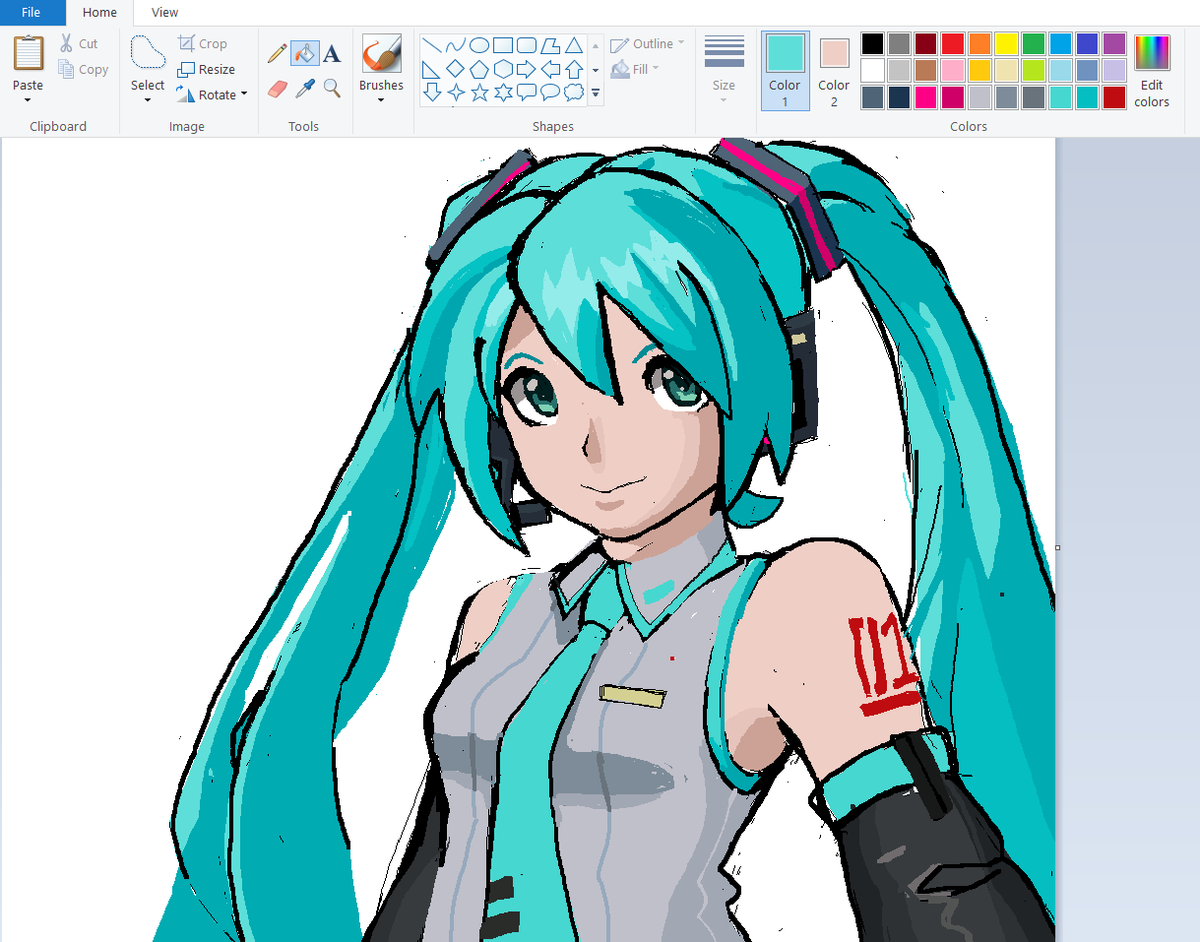The height and width of the screenshot is (942, 1200).
Task: Pick the purple color swatch
Action: [x=1114, y=44]
